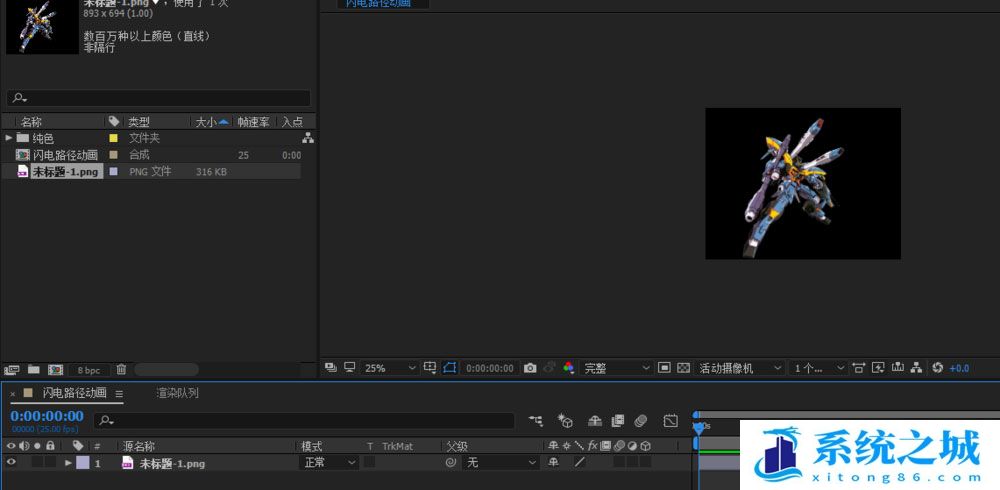Sort the Project panel by 类型 column

pyautogui.click(x=139, y=122)
